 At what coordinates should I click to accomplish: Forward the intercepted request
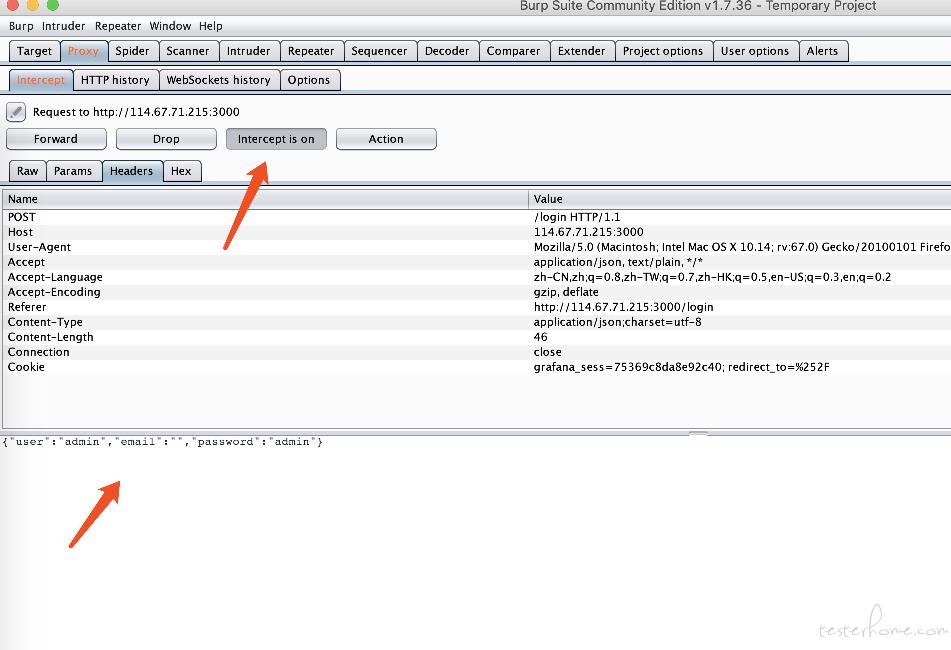coord(56,139)
